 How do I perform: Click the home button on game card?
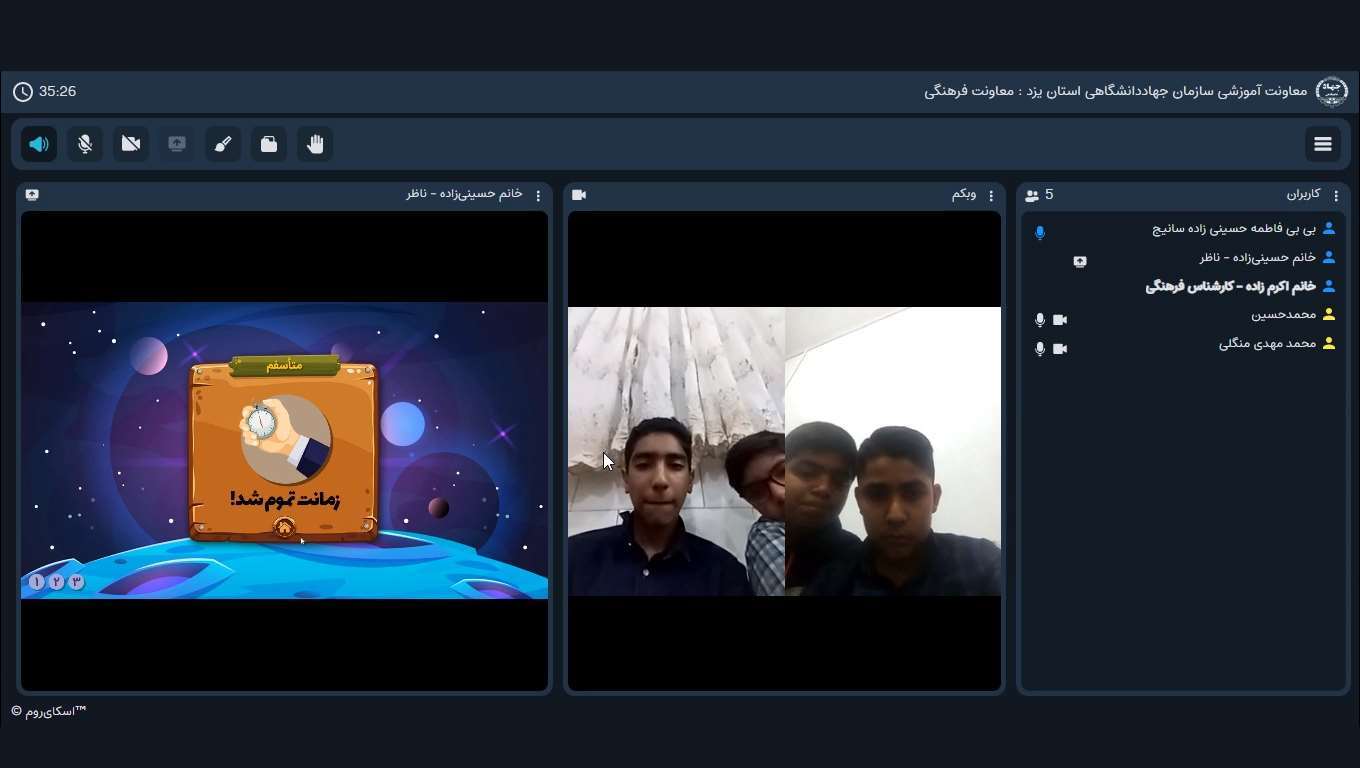click(285, 527)
